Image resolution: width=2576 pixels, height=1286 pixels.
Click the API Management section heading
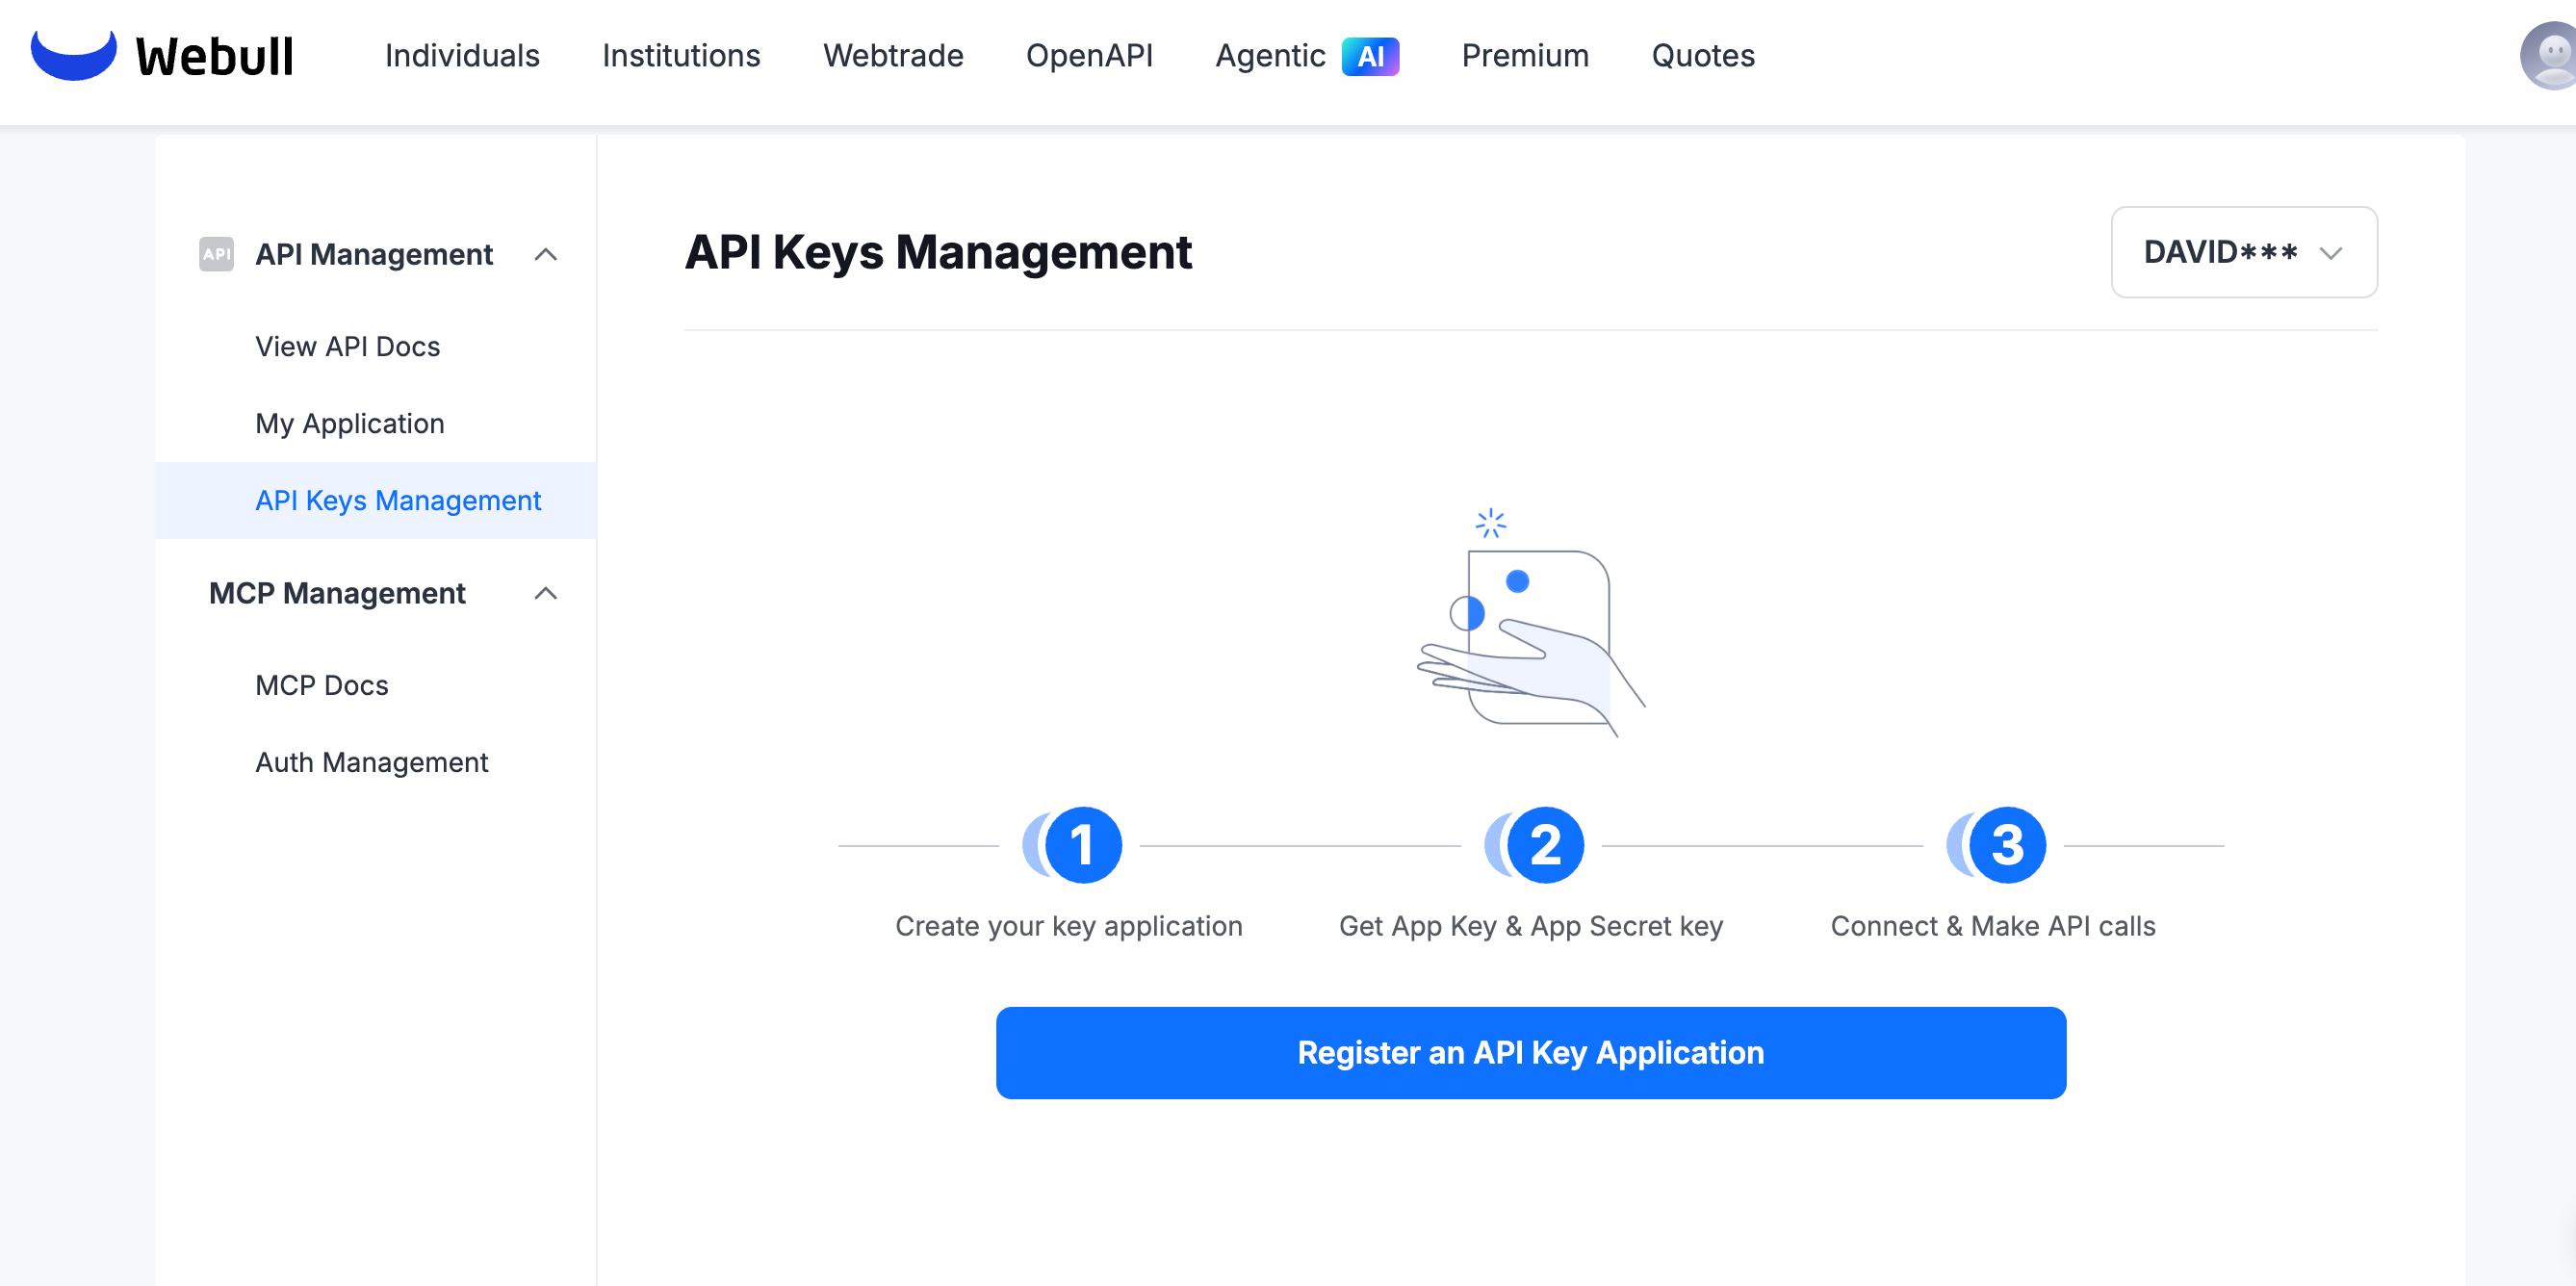(x=374, y=254)
